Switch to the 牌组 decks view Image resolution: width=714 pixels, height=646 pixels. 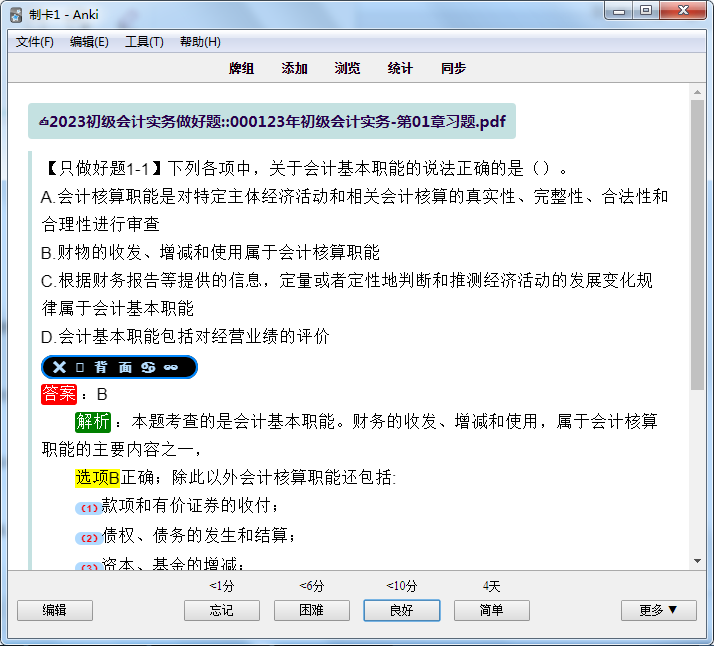(x=241, y=68)
